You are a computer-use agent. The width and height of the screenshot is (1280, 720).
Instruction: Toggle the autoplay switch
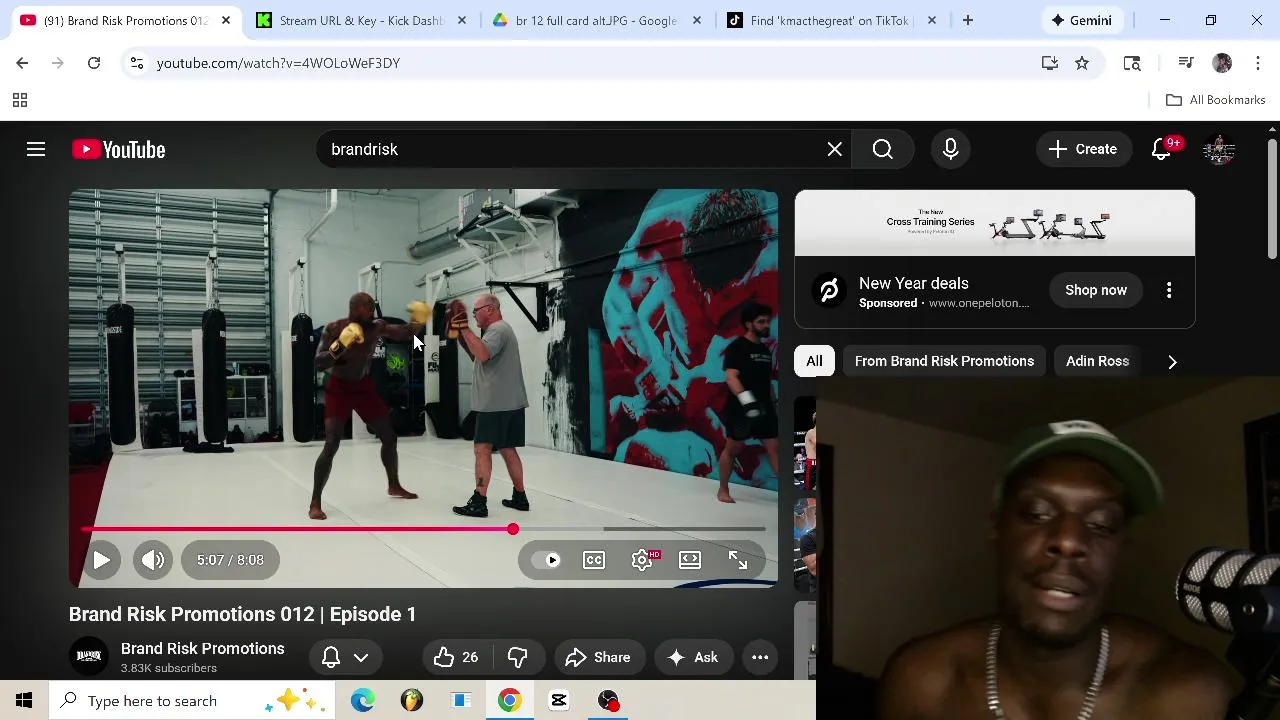tap(547, 560)
